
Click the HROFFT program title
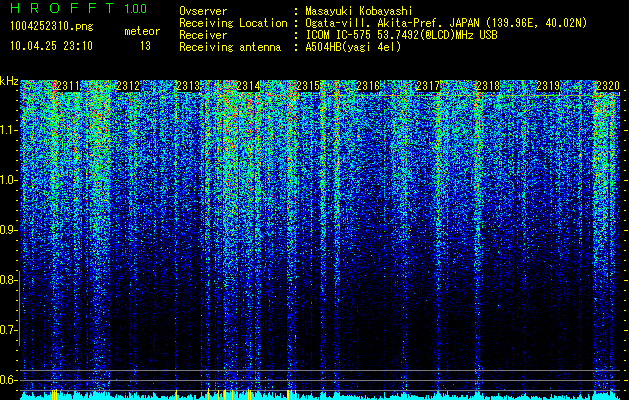62,8
